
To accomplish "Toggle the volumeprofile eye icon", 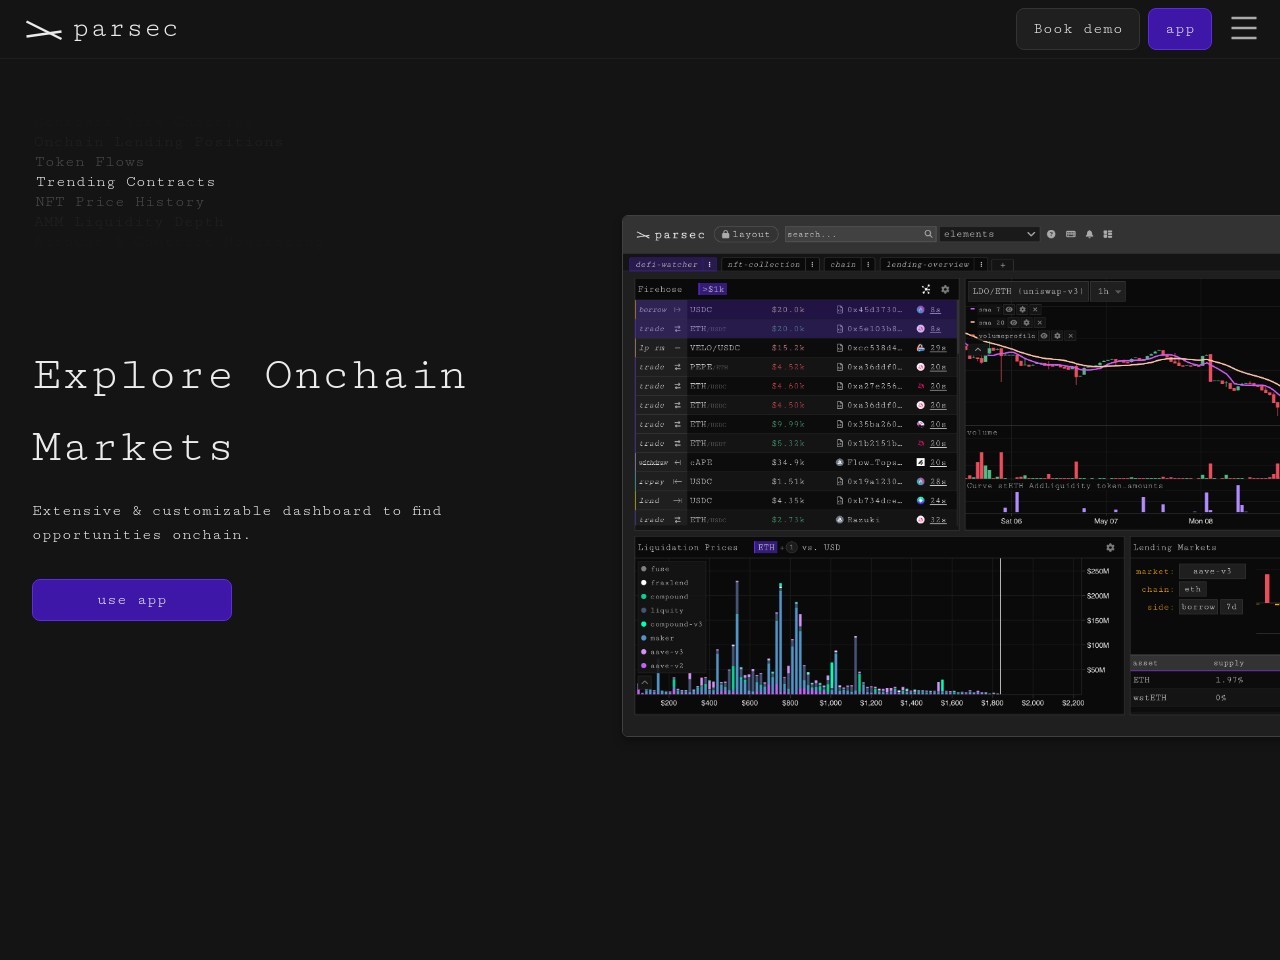I will click(1044, 336).
